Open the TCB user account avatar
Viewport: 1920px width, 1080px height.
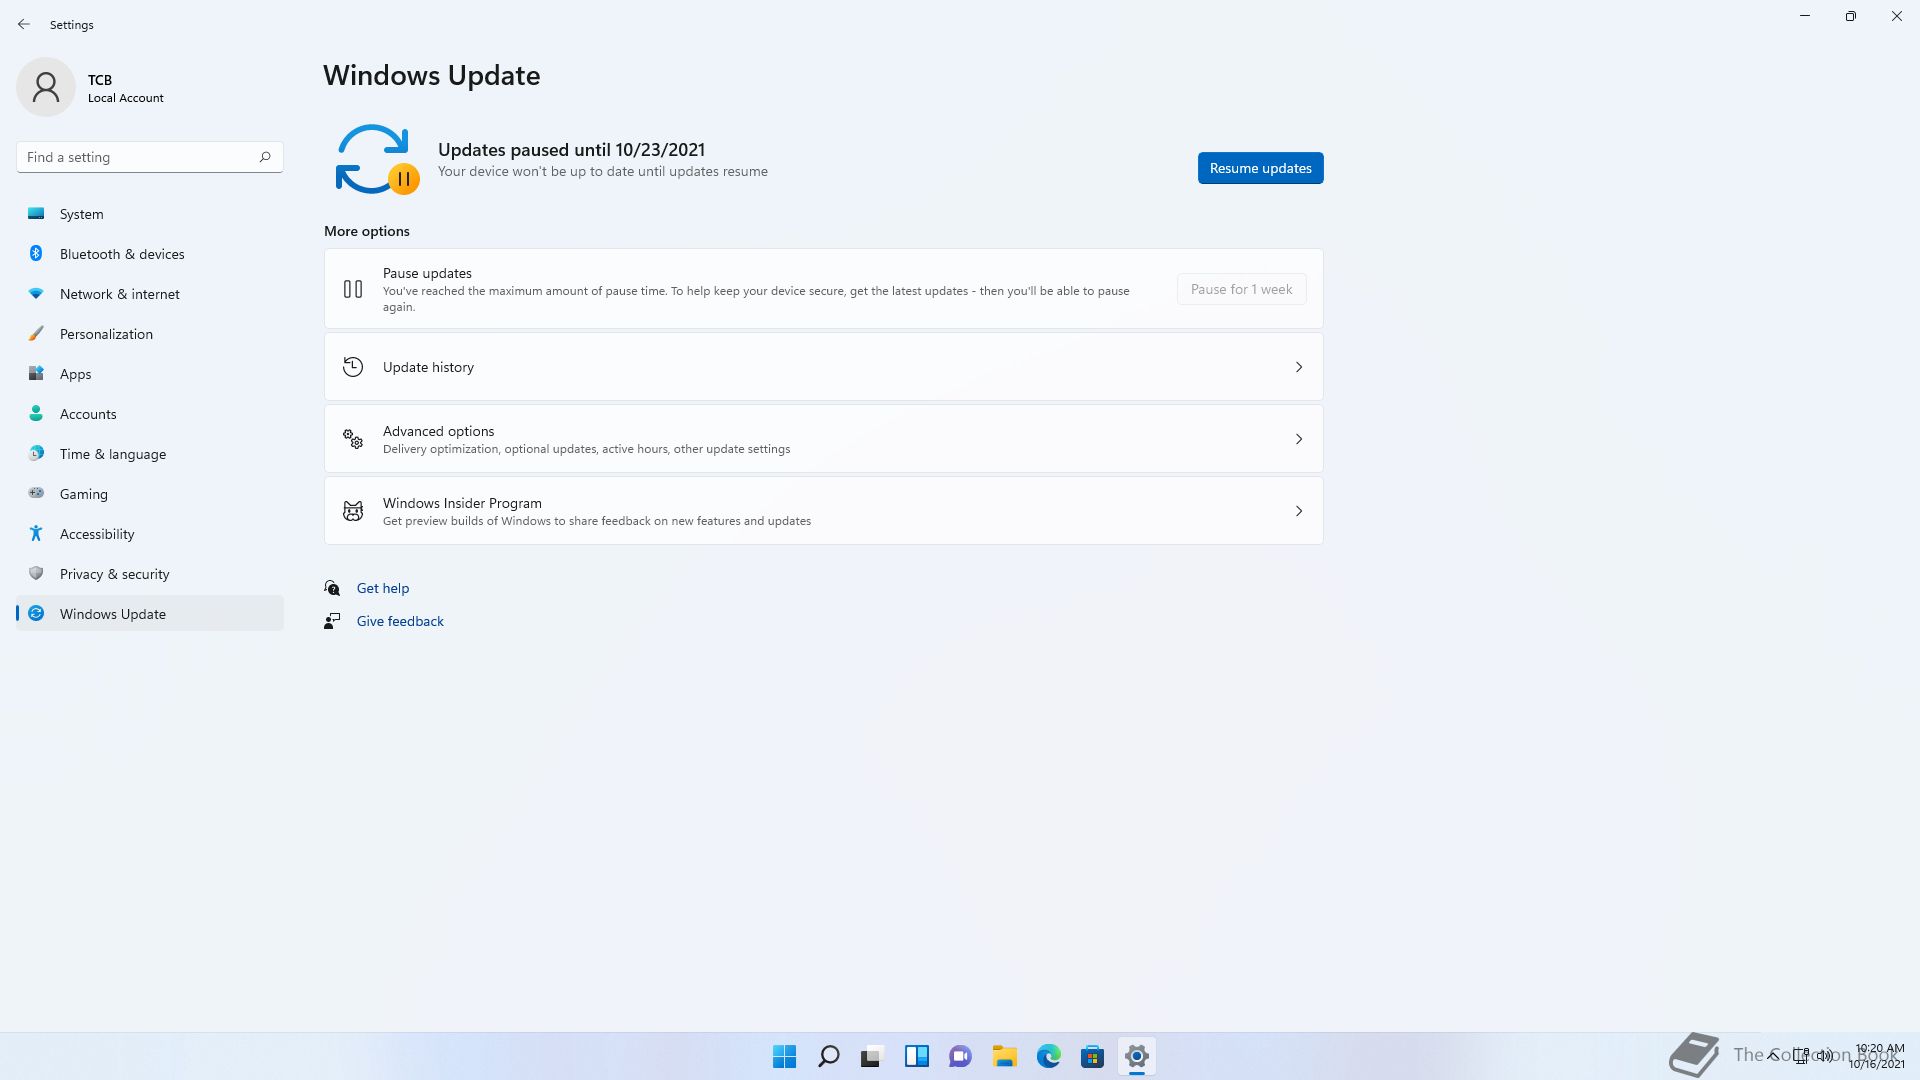46,87
